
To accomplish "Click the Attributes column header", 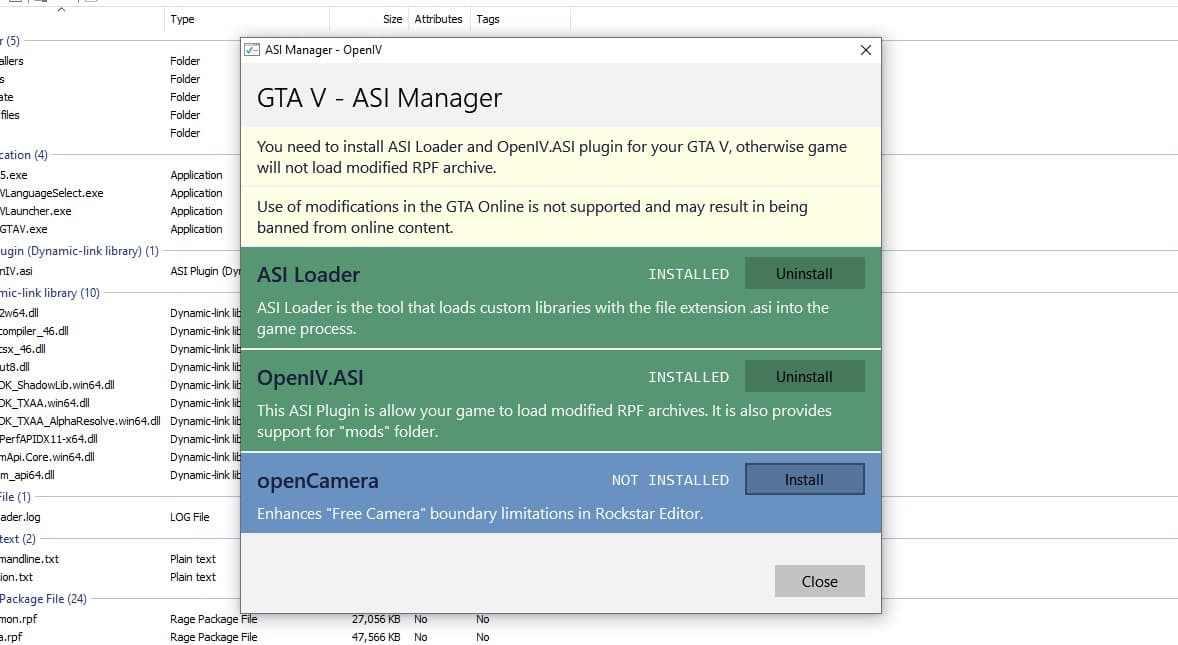I will point(438,19).
